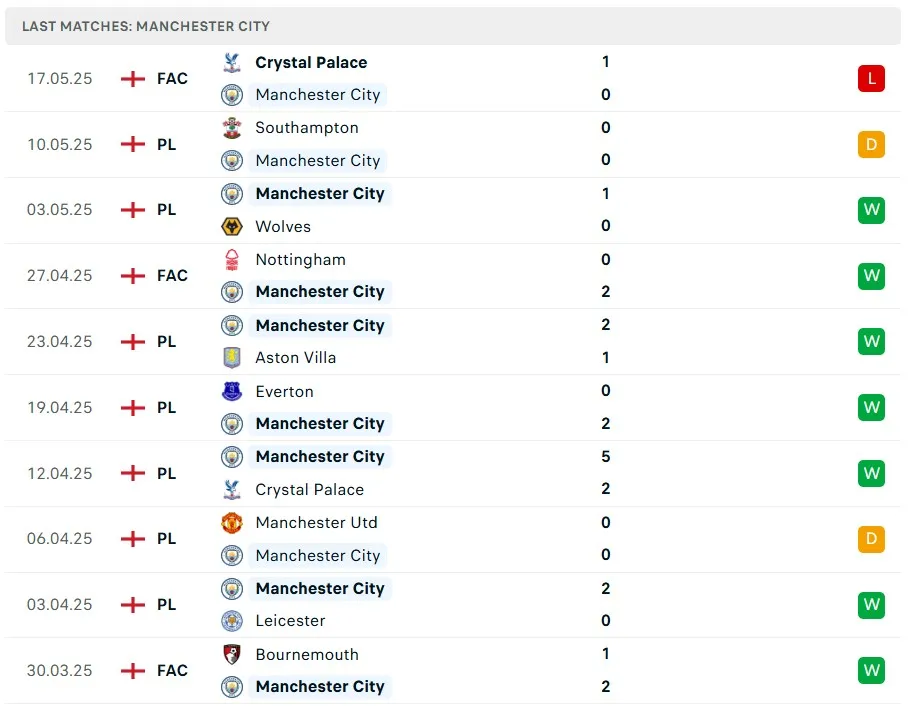This screenshot has width=909, height=706.
Task: Click the Everton club crest
Action: pyautogui.click(x=232, y=391)
